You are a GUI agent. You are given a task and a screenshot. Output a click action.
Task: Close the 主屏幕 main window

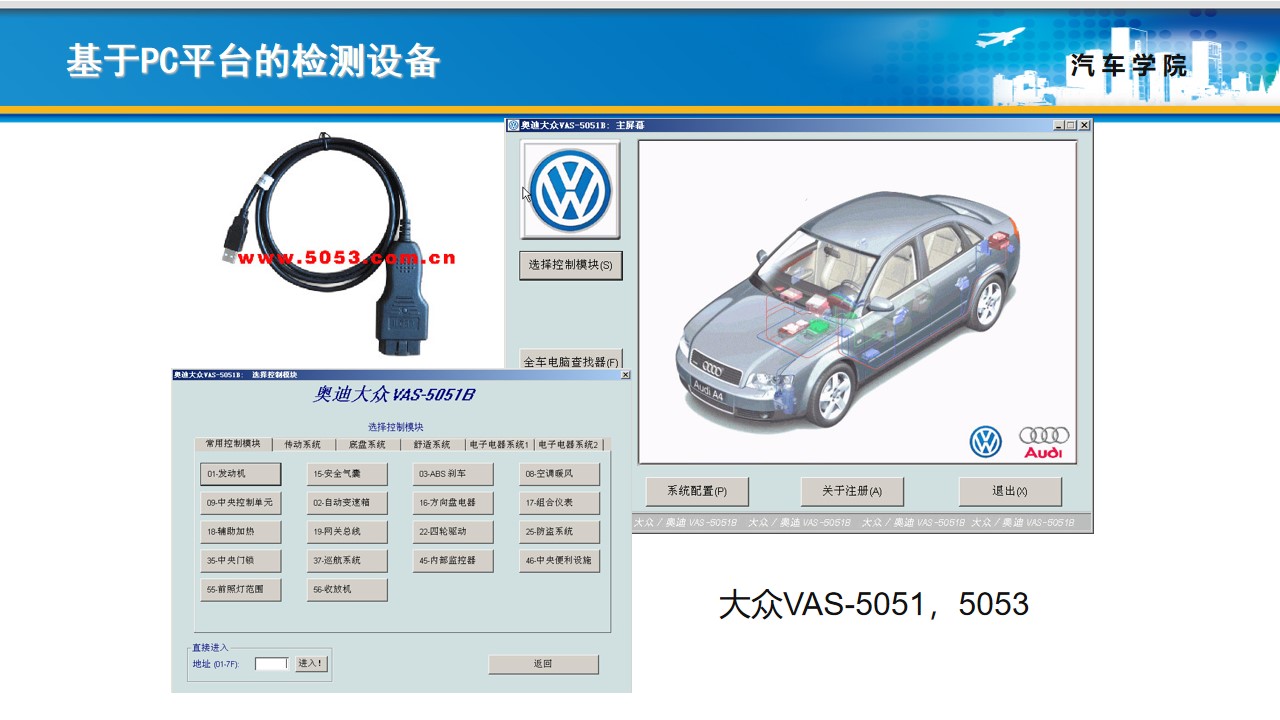coord(1084,125)
